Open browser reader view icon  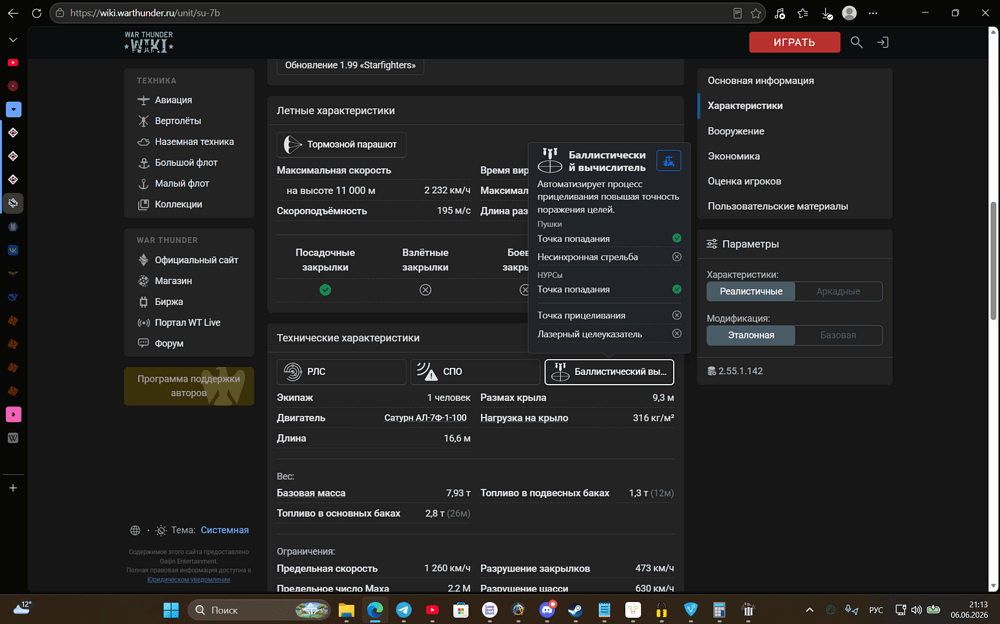(x=737, y=13)
